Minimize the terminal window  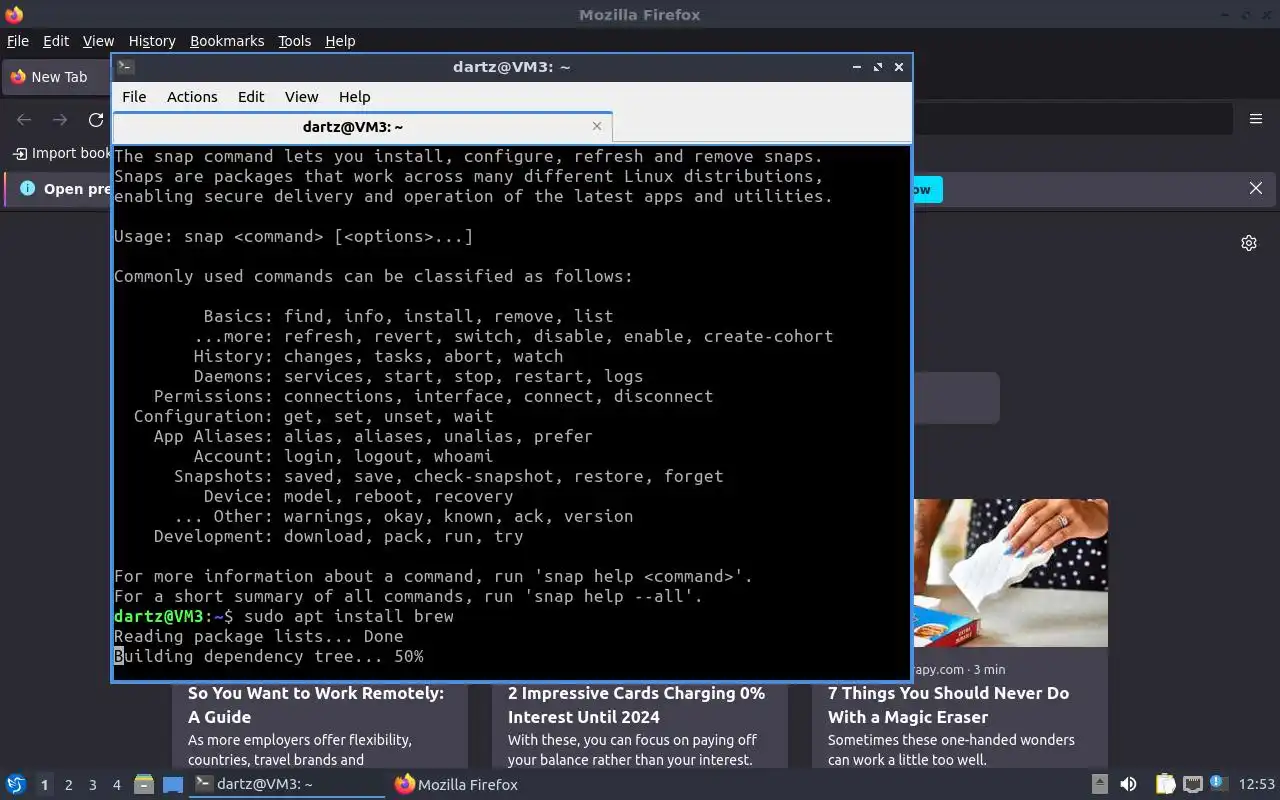pyautogui.click(x=857, y=67)
